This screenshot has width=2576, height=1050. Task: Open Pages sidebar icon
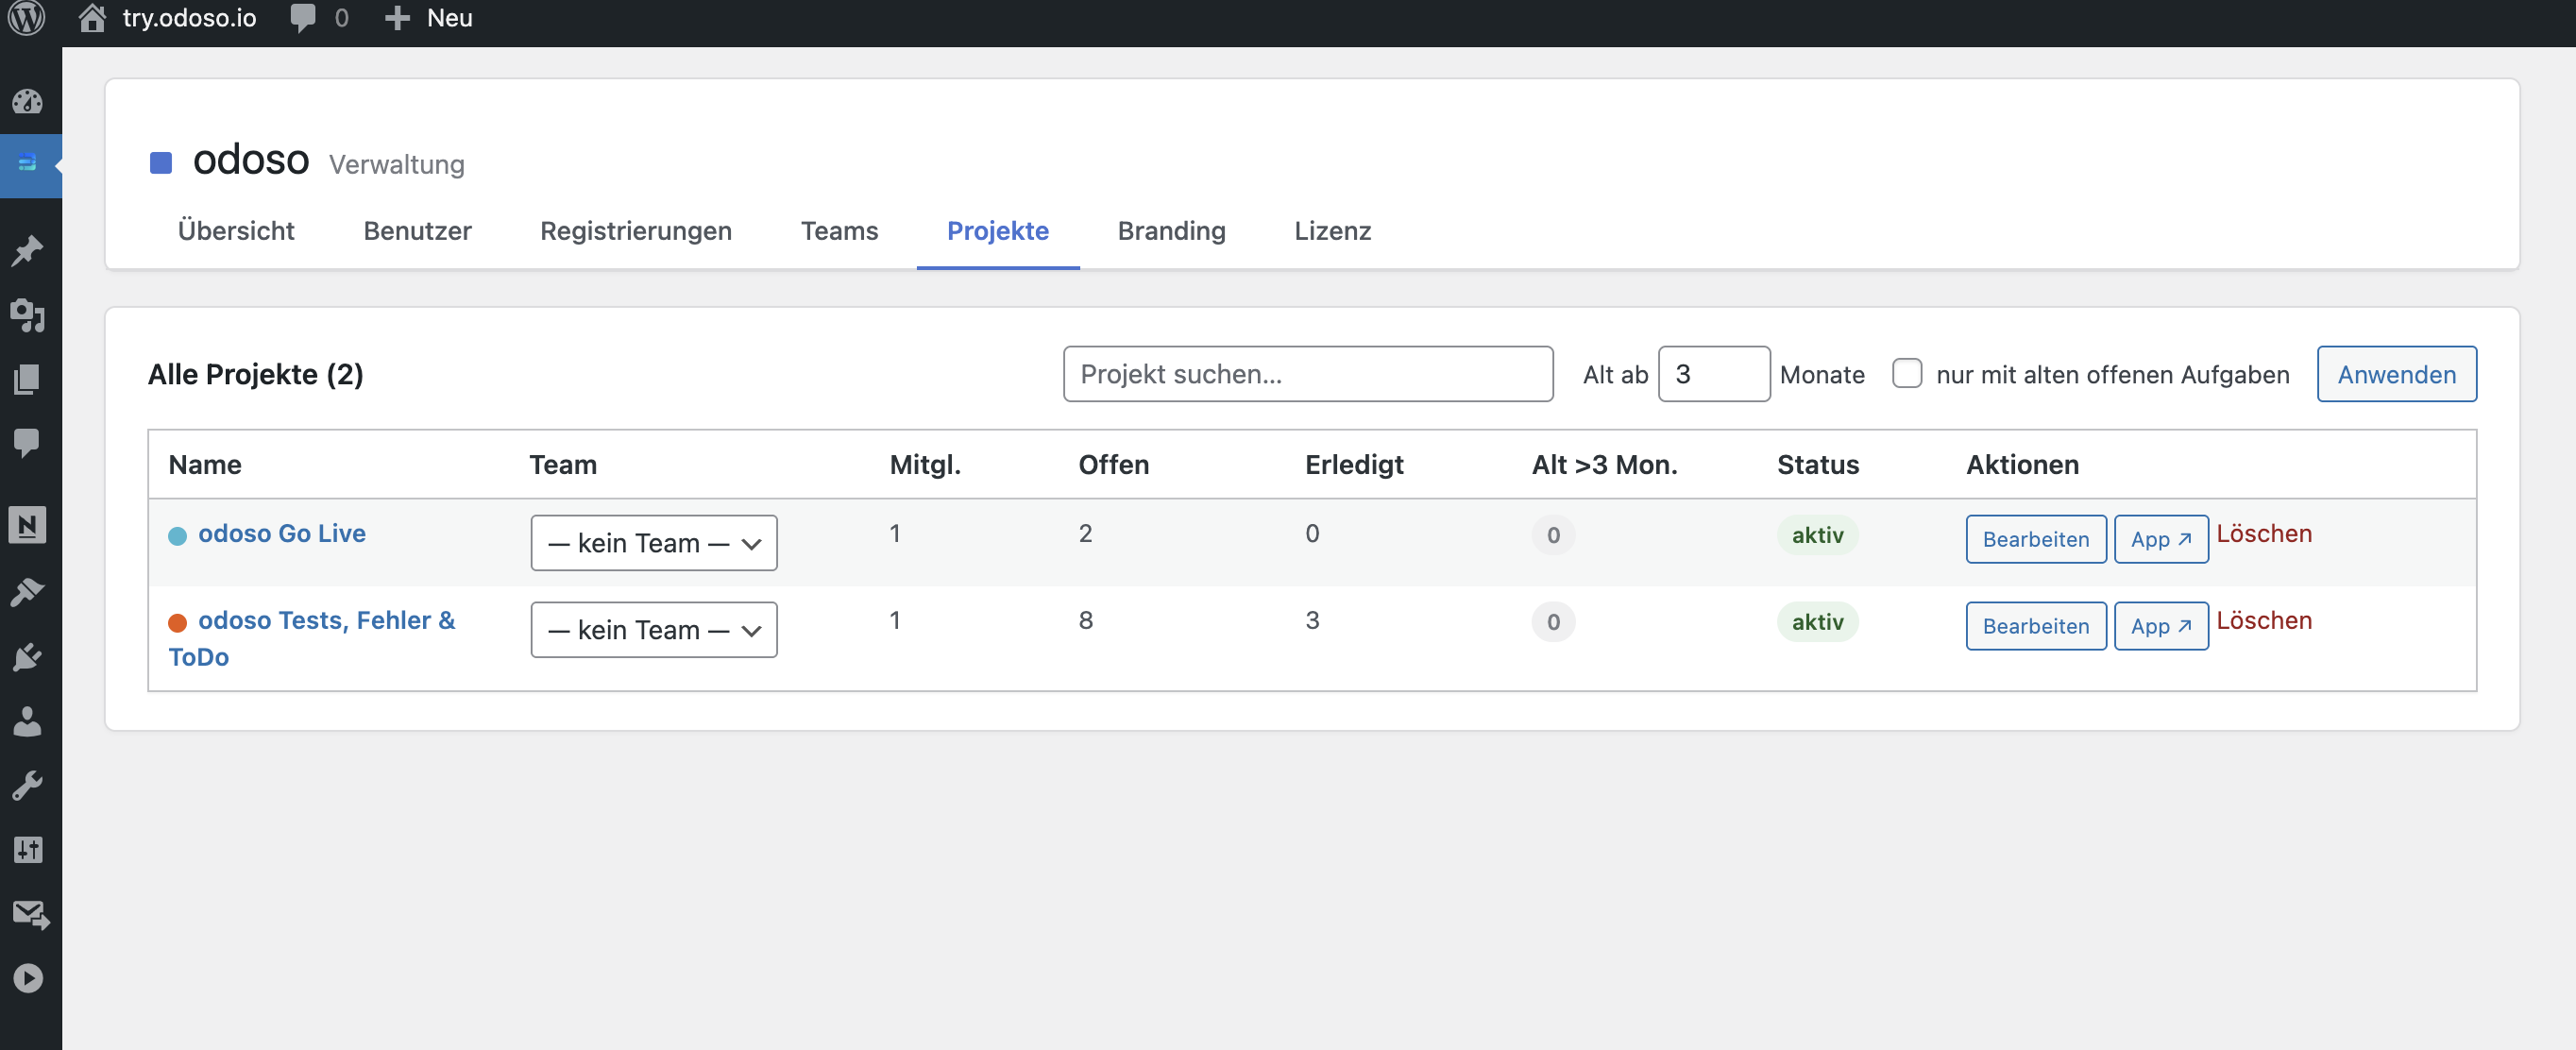pyautogui.click(x=28, y=379)
